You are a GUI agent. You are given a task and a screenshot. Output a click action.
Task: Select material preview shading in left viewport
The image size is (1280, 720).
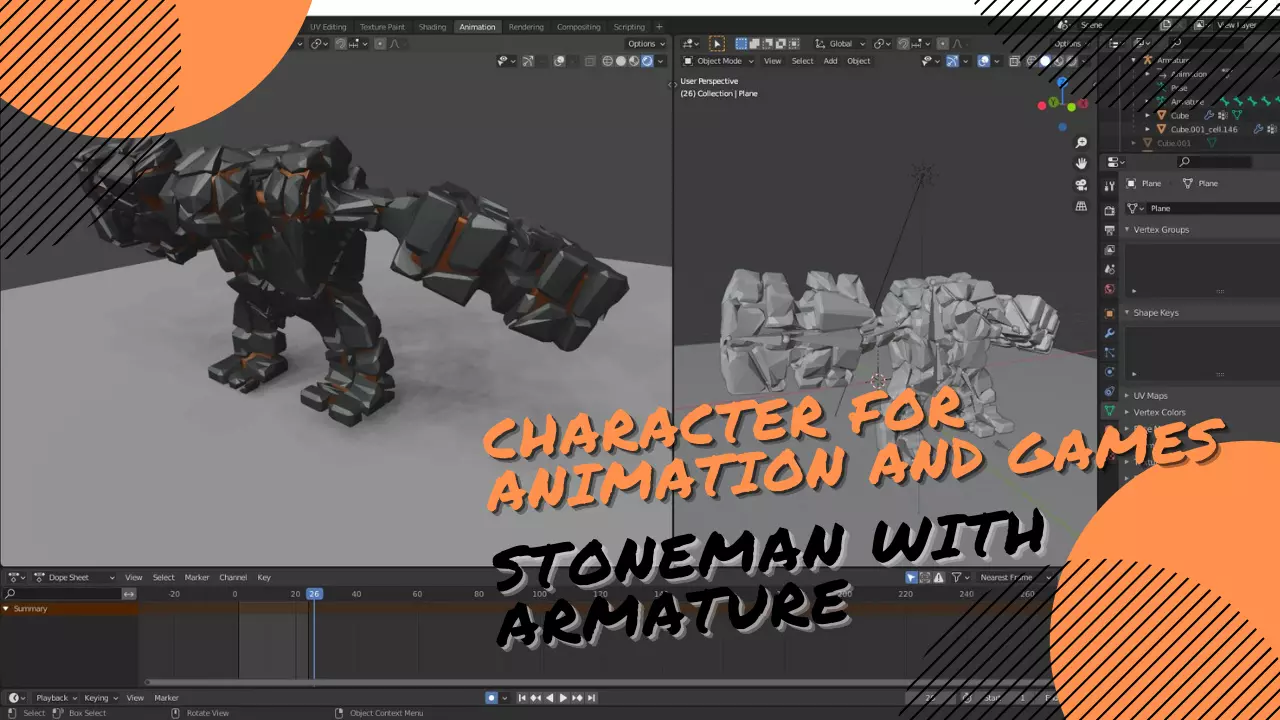(x=633, y=61)
